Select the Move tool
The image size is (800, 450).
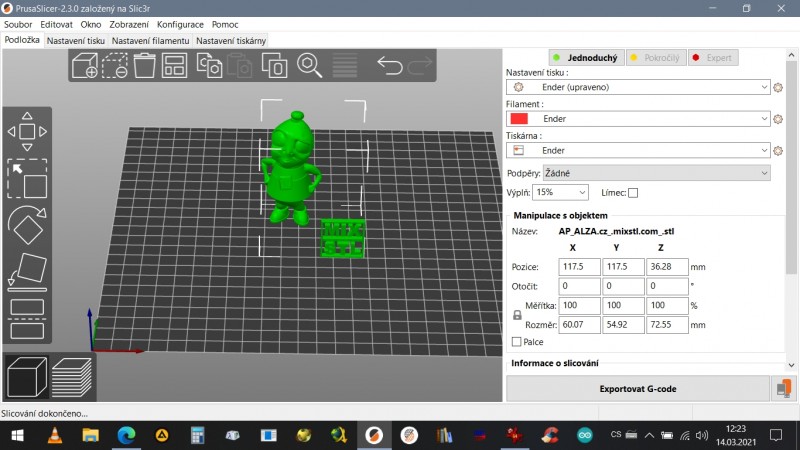coord(27,131)
